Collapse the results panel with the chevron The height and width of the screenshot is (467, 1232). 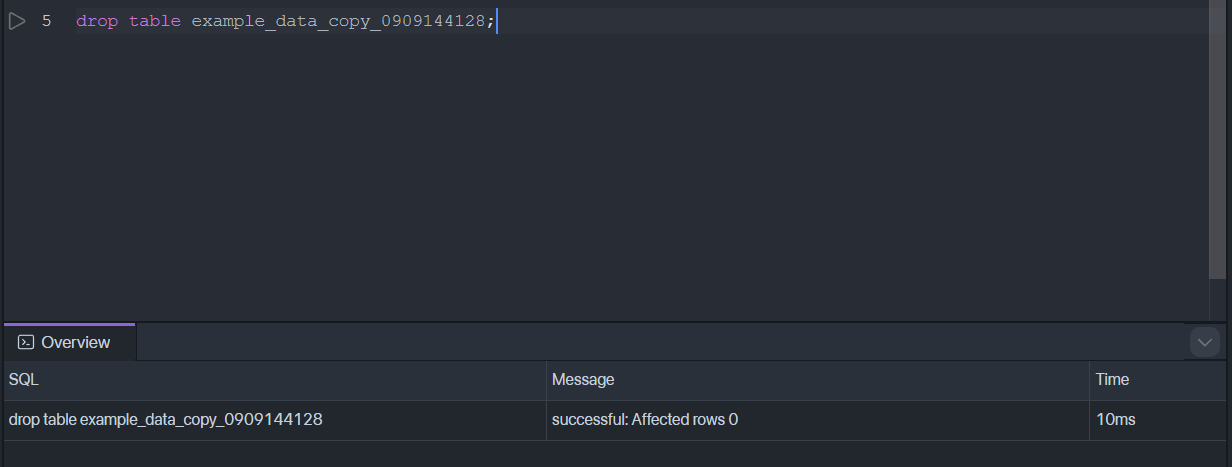(x=1205, y=342)
